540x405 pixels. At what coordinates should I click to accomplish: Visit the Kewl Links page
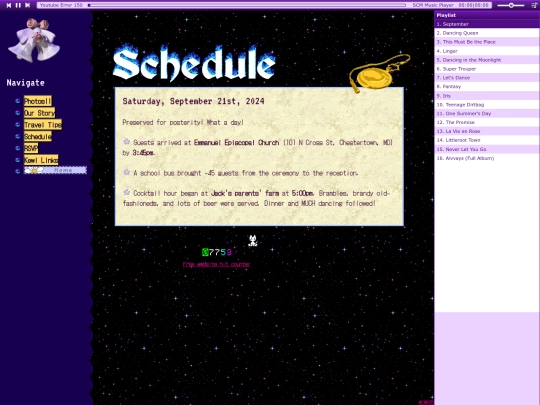point(41,160)
